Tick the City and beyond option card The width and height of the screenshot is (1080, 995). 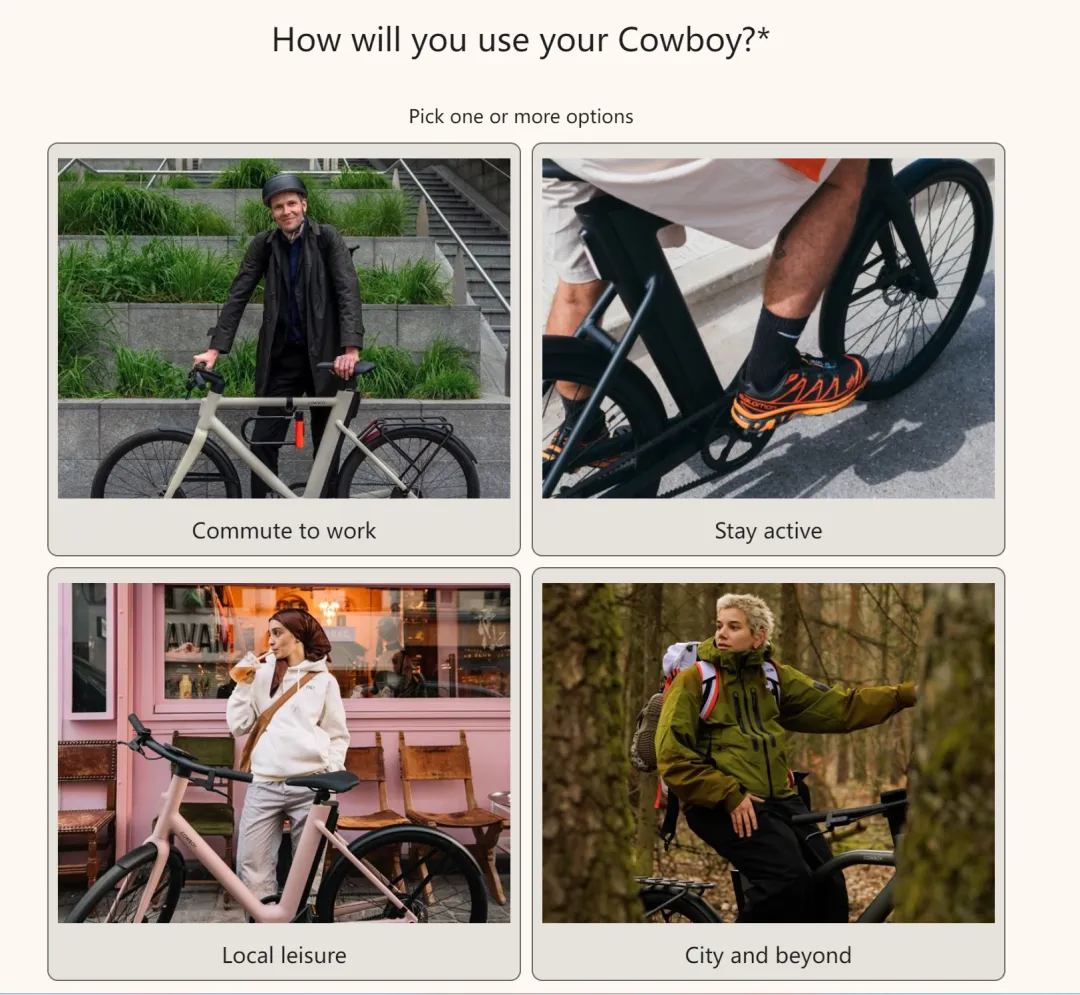tap(768, 774)
